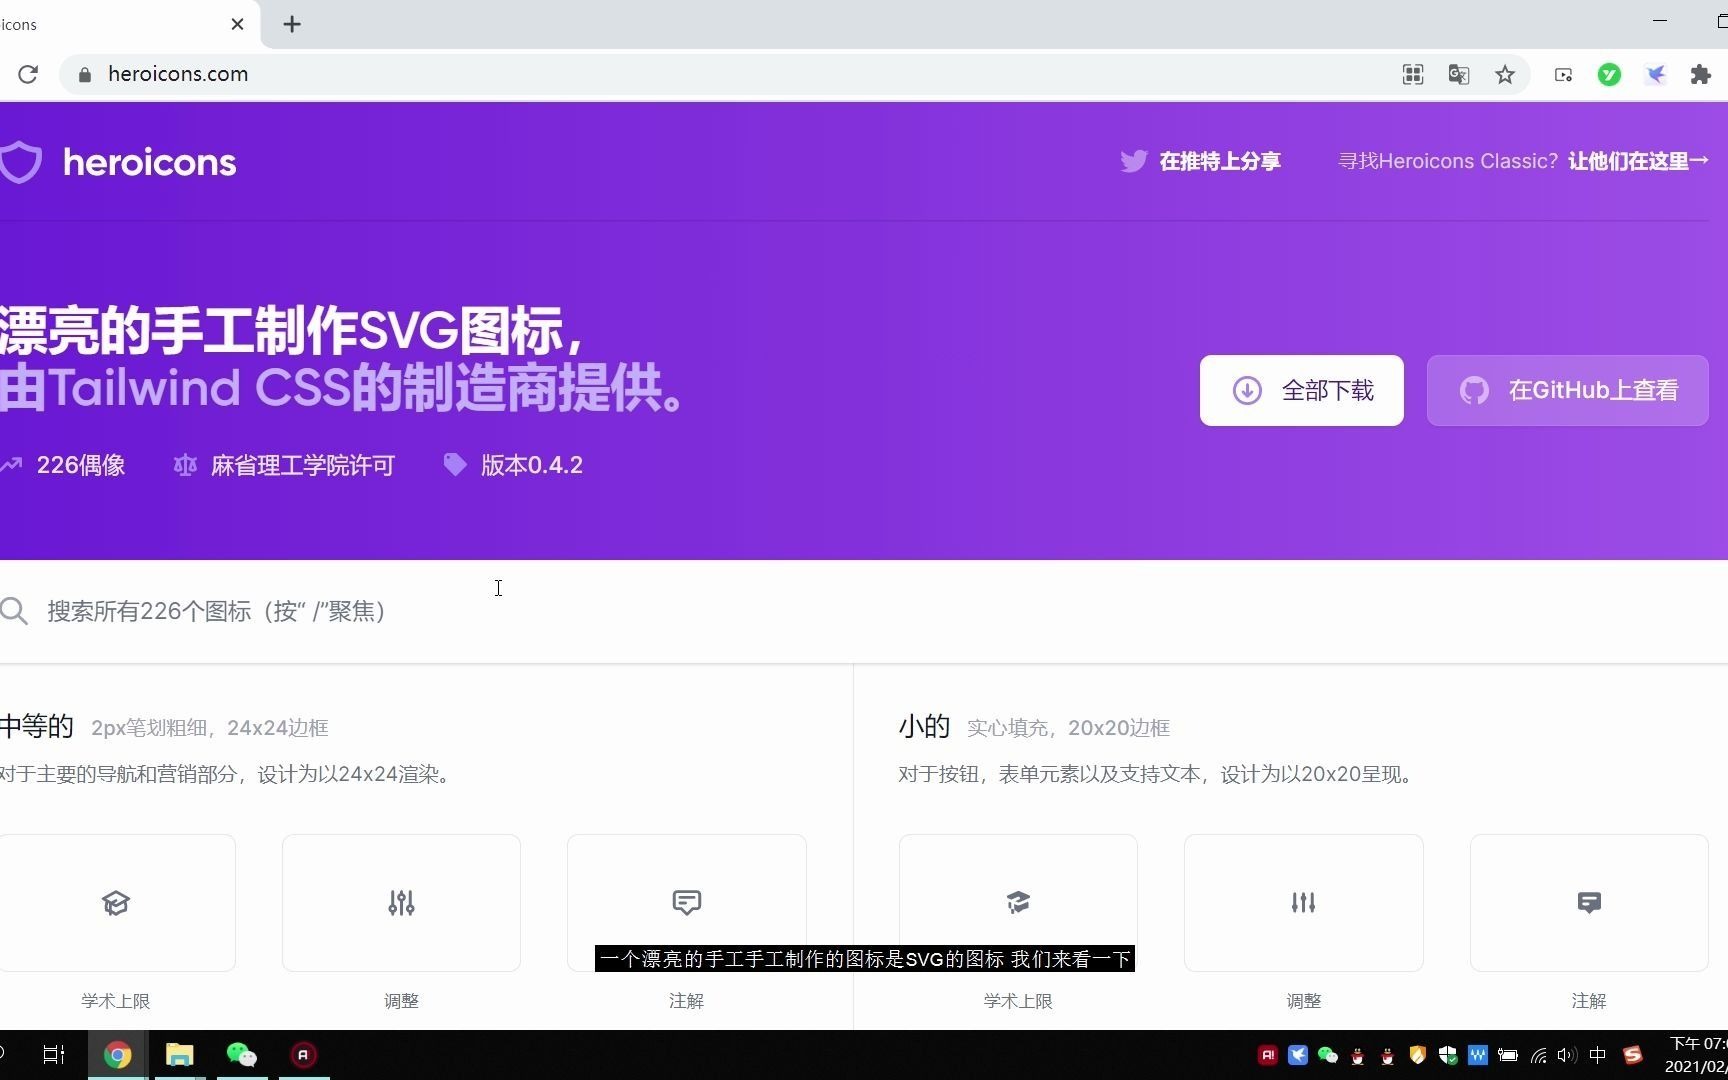This screenshot has height=1080, width=1728.
Task: Click the red A! tray icon
Action: (x=1268, y=1055)
